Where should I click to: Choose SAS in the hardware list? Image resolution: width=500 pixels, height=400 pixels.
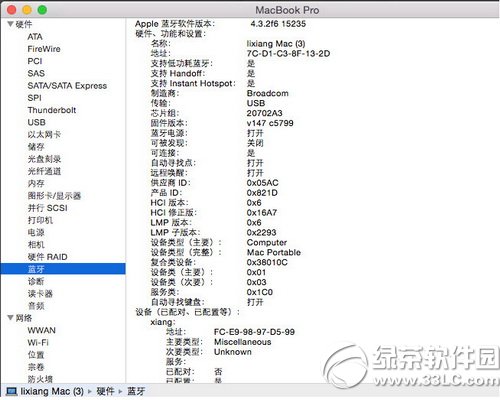point(36,73)
